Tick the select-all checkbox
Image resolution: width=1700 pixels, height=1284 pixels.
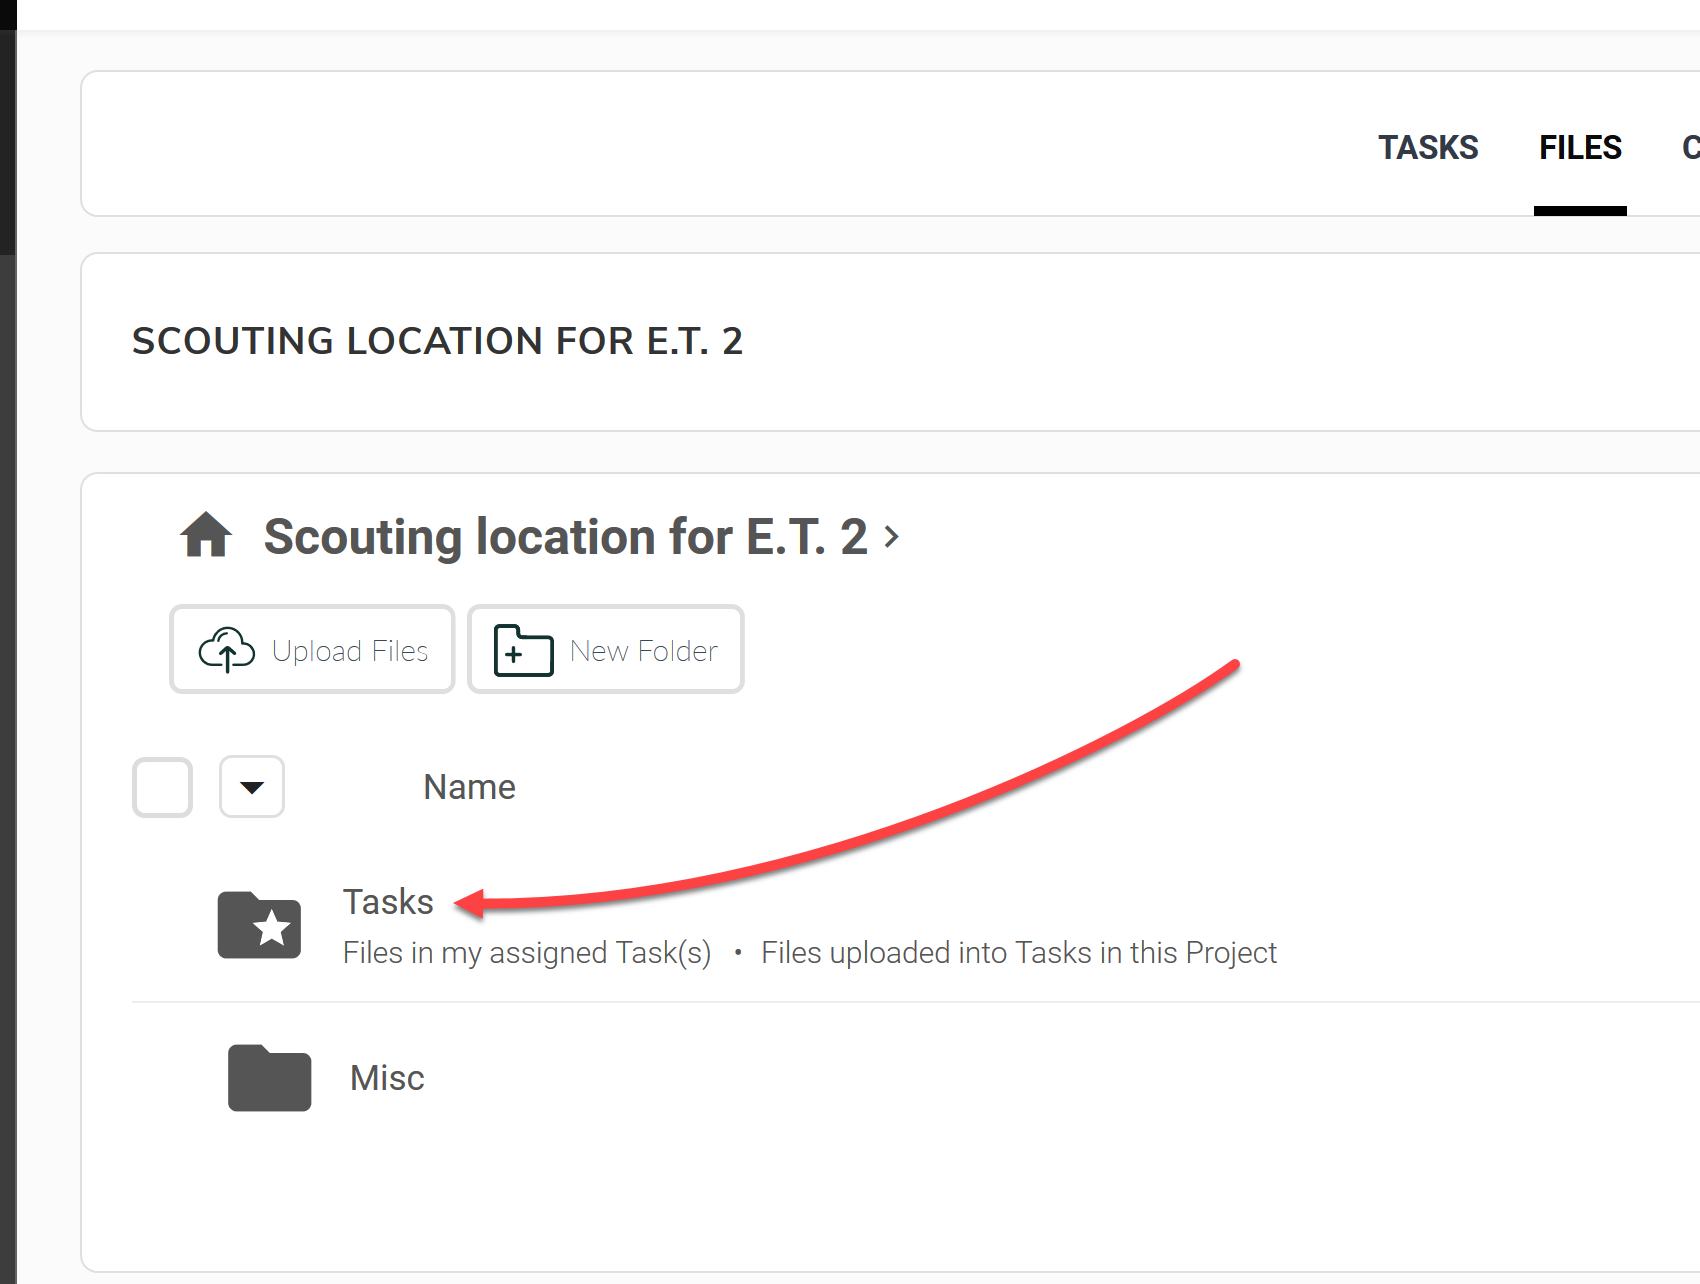pos(162,787)
